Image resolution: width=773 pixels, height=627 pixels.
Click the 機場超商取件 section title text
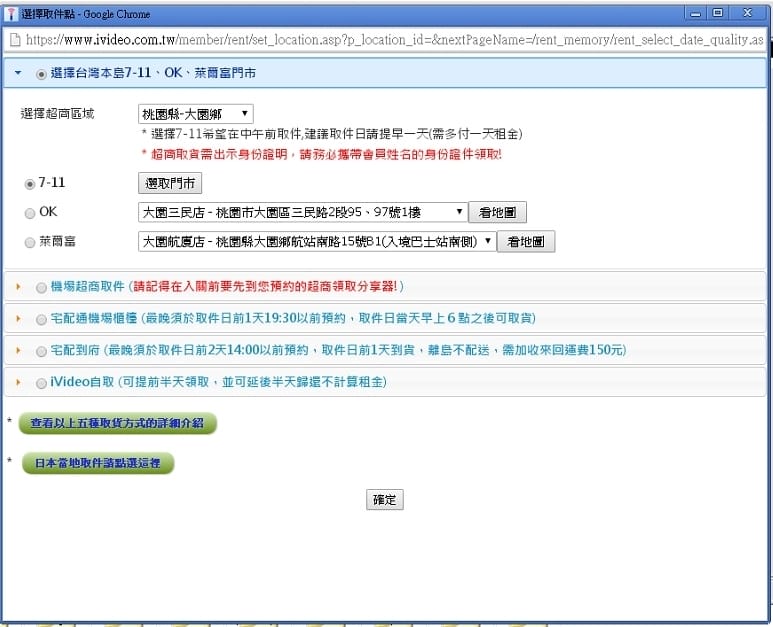pos(227,286)
